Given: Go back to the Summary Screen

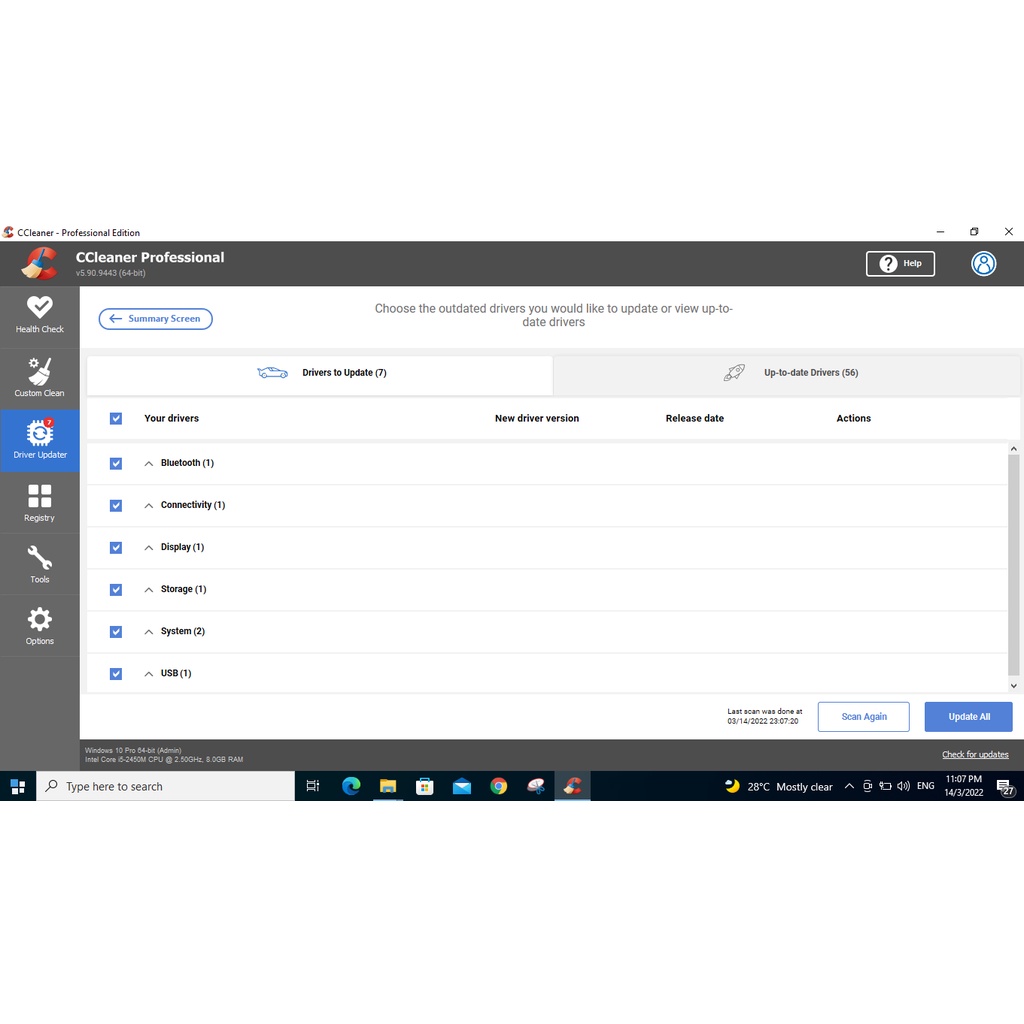Looking at the screenshot, I should (155, 319).
